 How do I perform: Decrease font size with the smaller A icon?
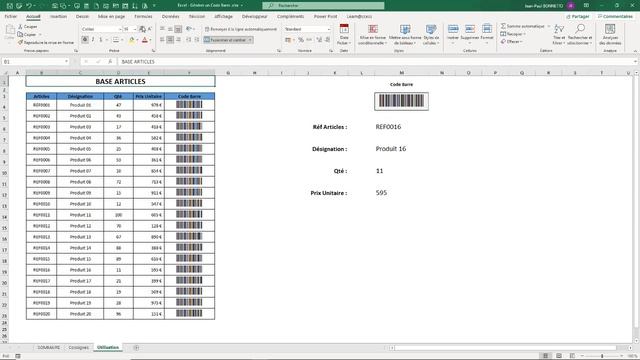[150, 29]
